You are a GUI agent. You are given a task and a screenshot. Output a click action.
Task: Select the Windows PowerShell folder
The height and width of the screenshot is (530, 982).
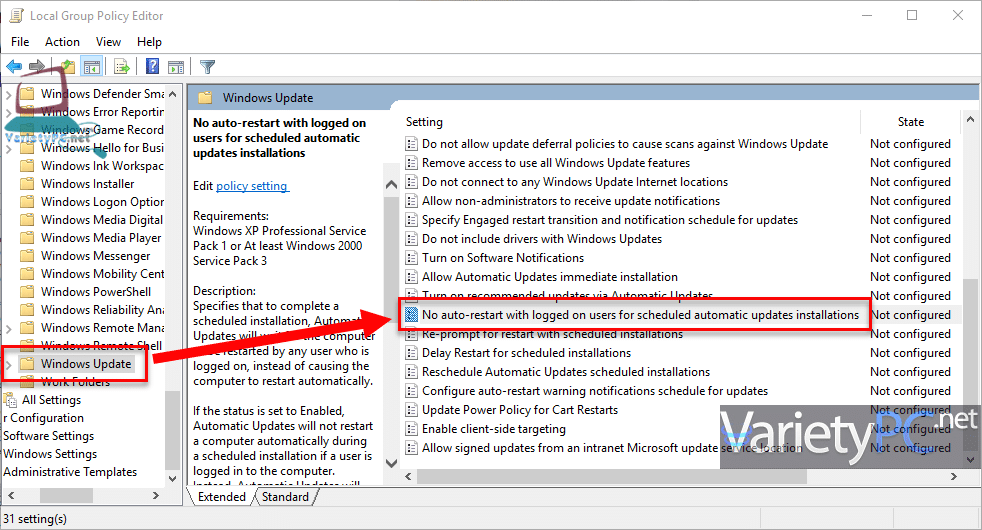85,292
